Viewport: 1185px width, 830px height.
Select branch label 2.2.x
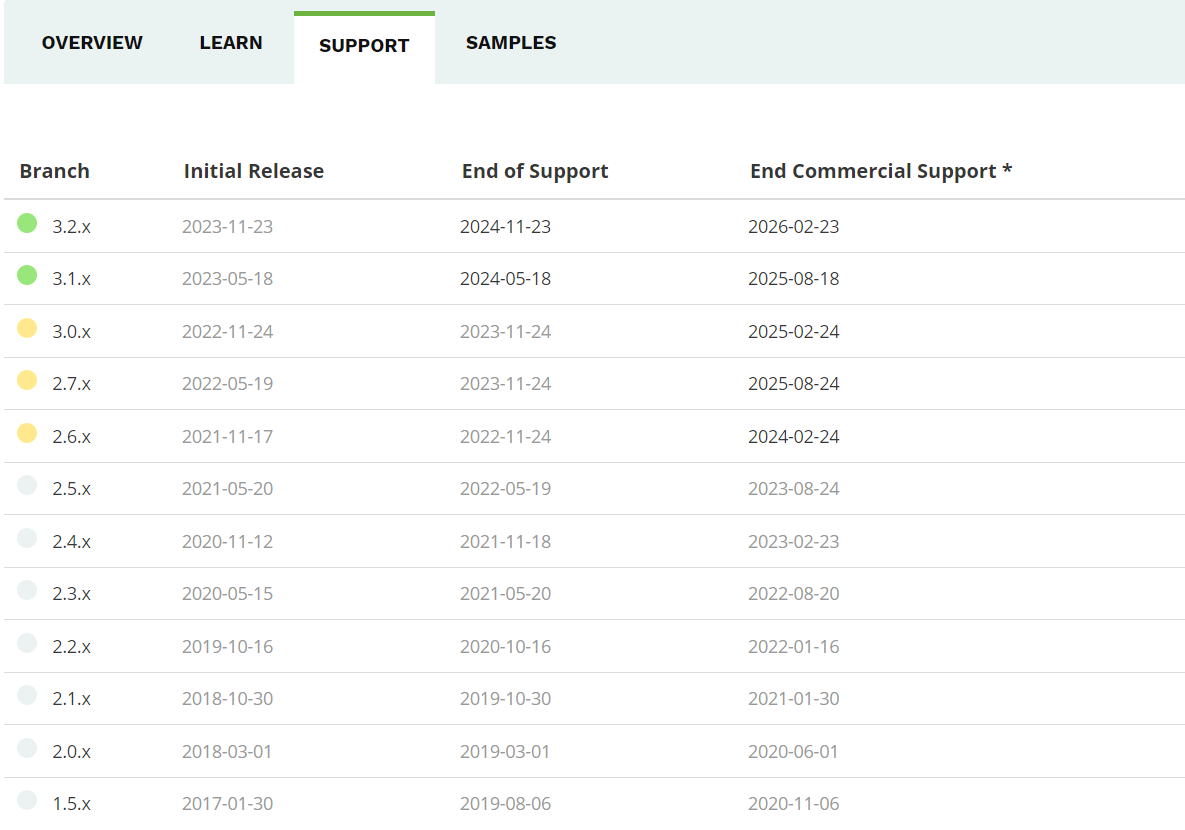tap(72, 647)
